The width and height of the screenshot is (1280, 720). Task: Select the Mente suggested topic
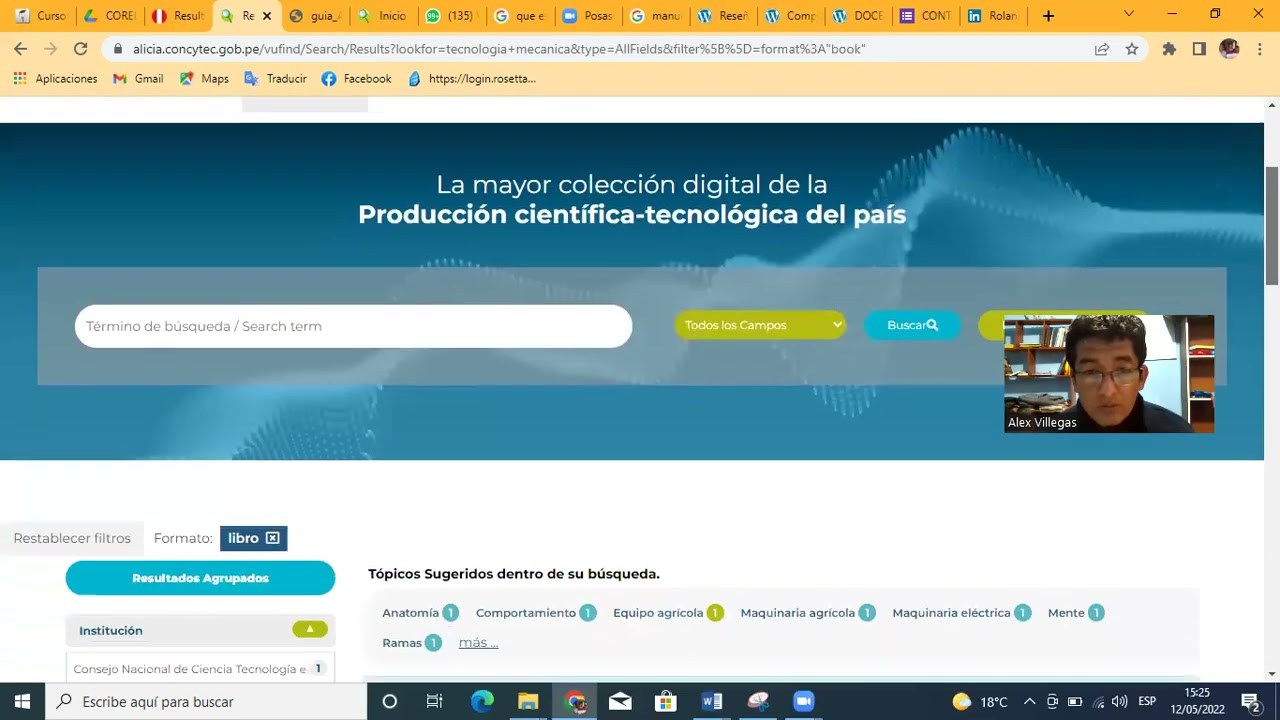[1076, 613]
